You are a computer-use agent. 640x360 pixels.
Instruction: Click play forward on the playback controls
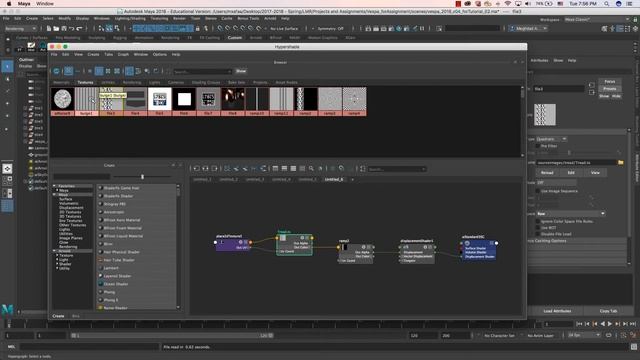pyautogui.click(x=610, y=324)
